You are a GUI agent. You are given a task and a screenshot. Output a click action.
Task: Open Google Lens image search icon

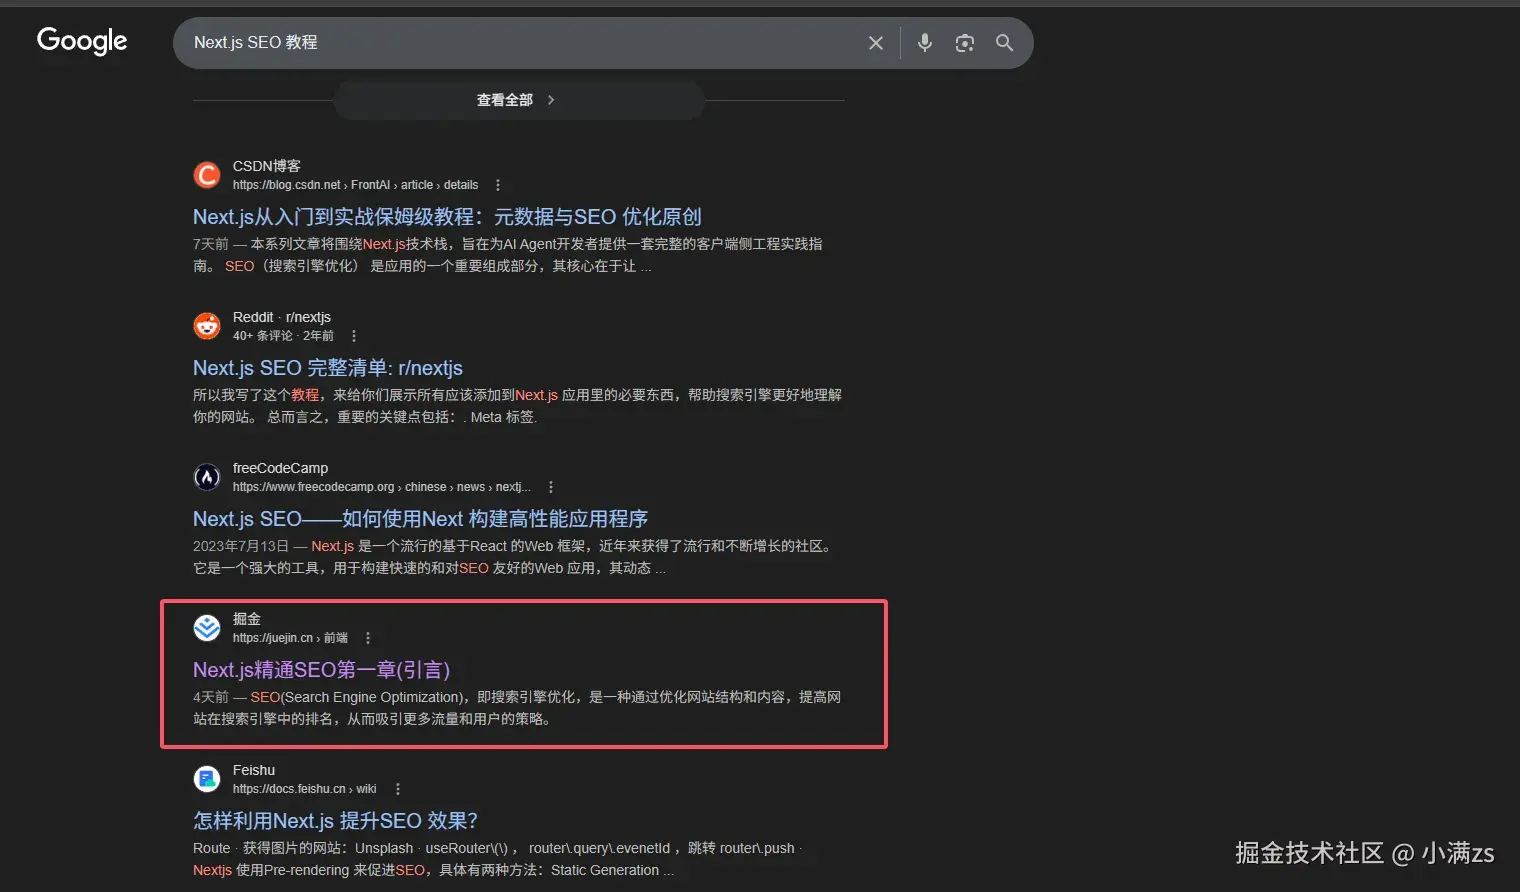tap(965, 43)
